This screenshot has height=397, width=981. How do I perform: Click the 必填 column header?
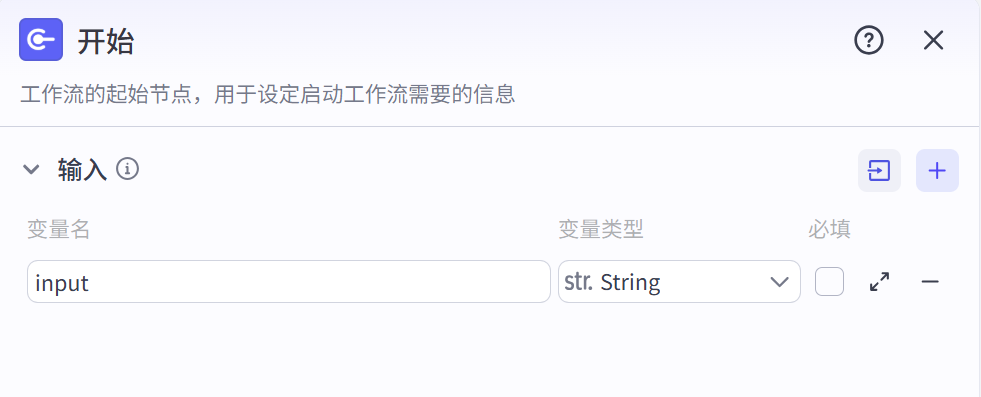[x=829, y=230]
